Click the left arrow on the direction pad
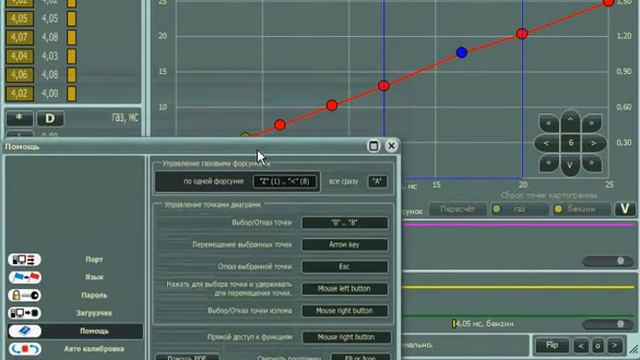This screenshot has width=640, height=360. coord(547,143)
